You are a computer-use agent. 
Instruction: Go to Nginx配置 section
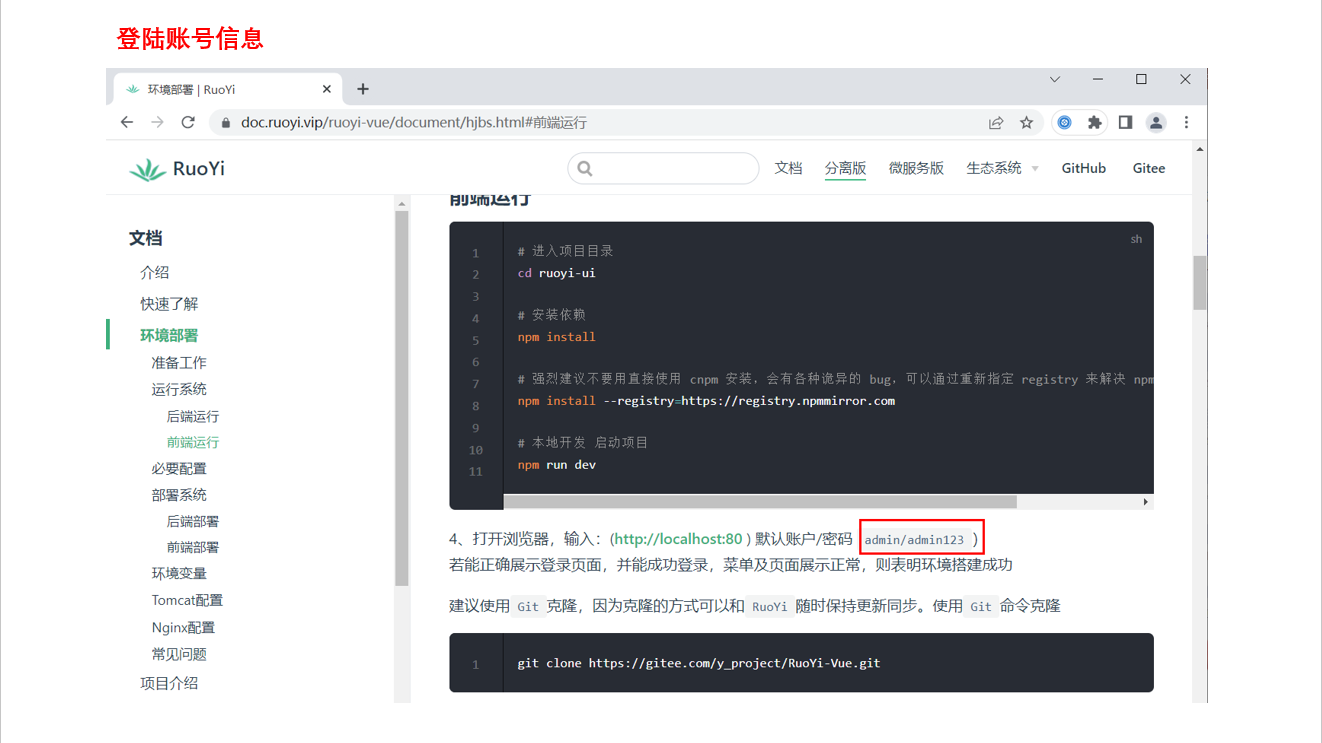(183, 627)
